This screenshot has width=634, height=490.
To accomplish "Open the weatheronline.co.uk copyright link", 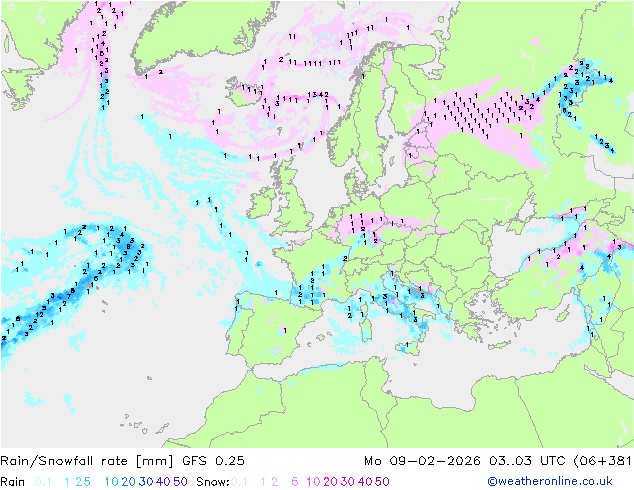I will tap(550, 481).
